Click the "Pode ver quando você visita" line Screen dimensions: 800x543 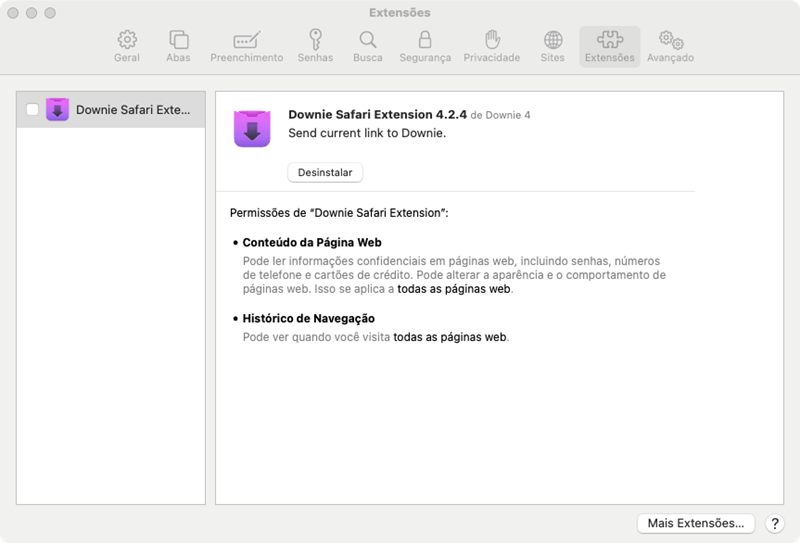376,337
